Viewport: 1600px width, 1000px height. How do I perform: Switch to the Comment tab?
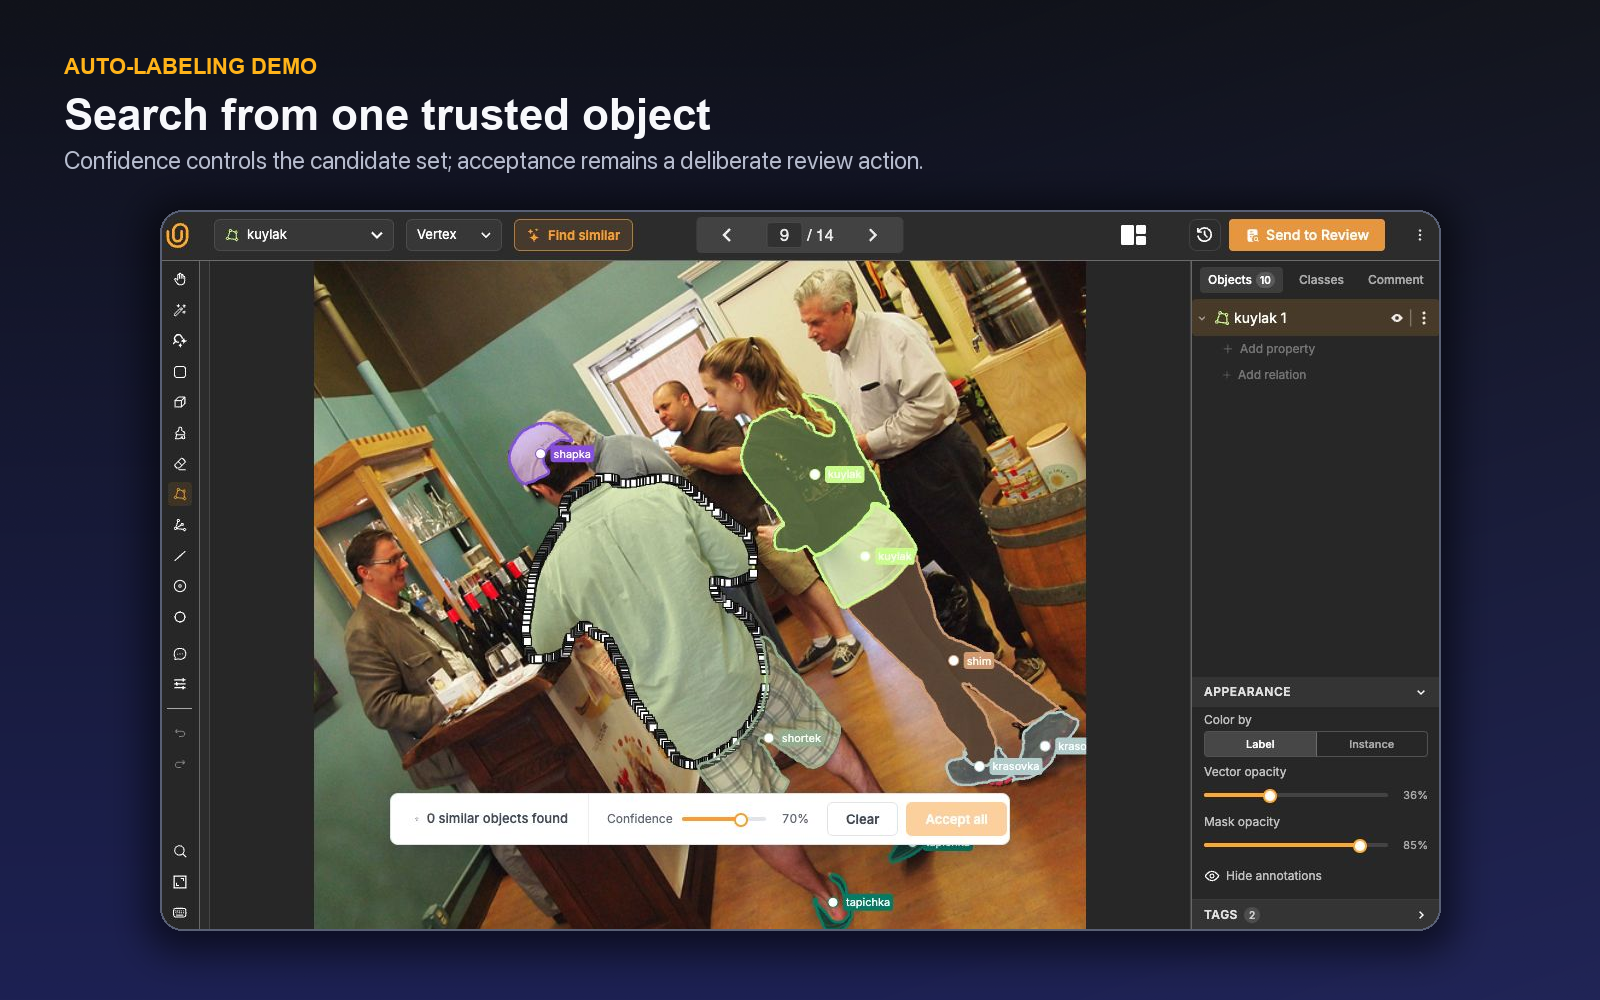click(1395, 280)
